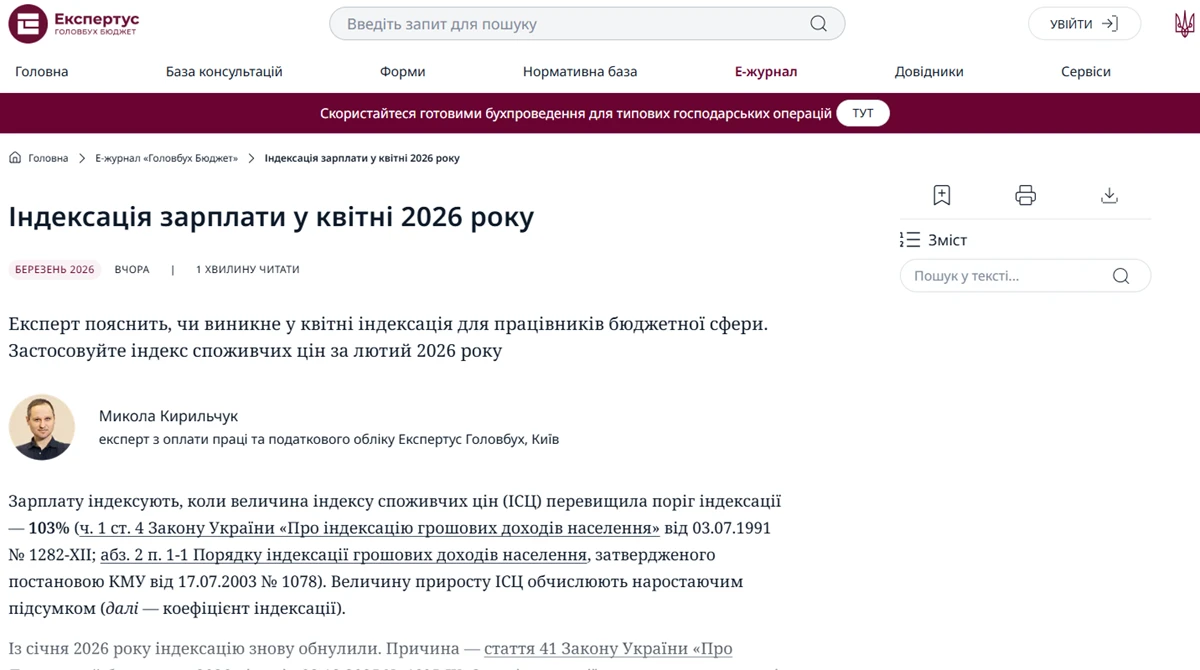
Task: Open the Е-журнал menu item
Action: coord(766,71)
